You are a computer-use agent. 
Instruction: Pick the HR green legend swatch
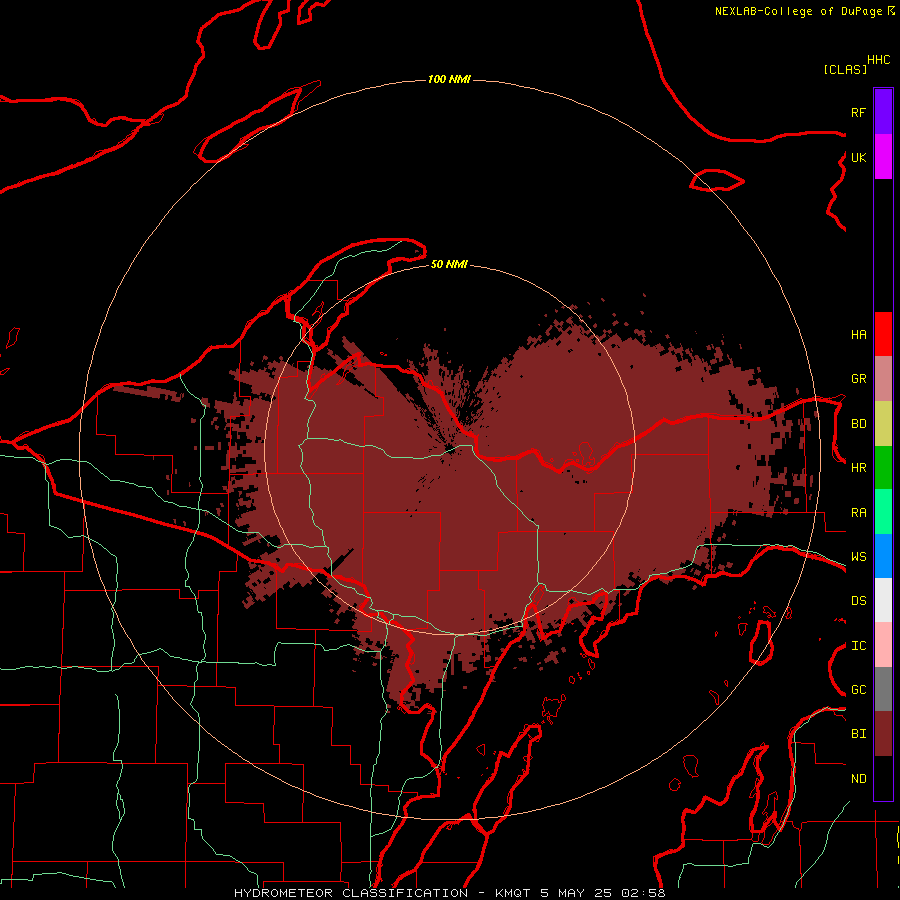point(883,468)
